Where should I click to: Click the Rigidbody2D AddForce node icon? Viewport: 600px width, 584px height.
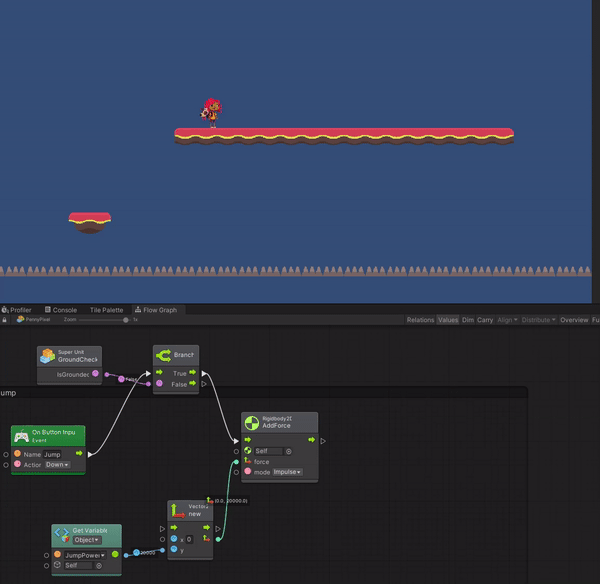(251, 422)
